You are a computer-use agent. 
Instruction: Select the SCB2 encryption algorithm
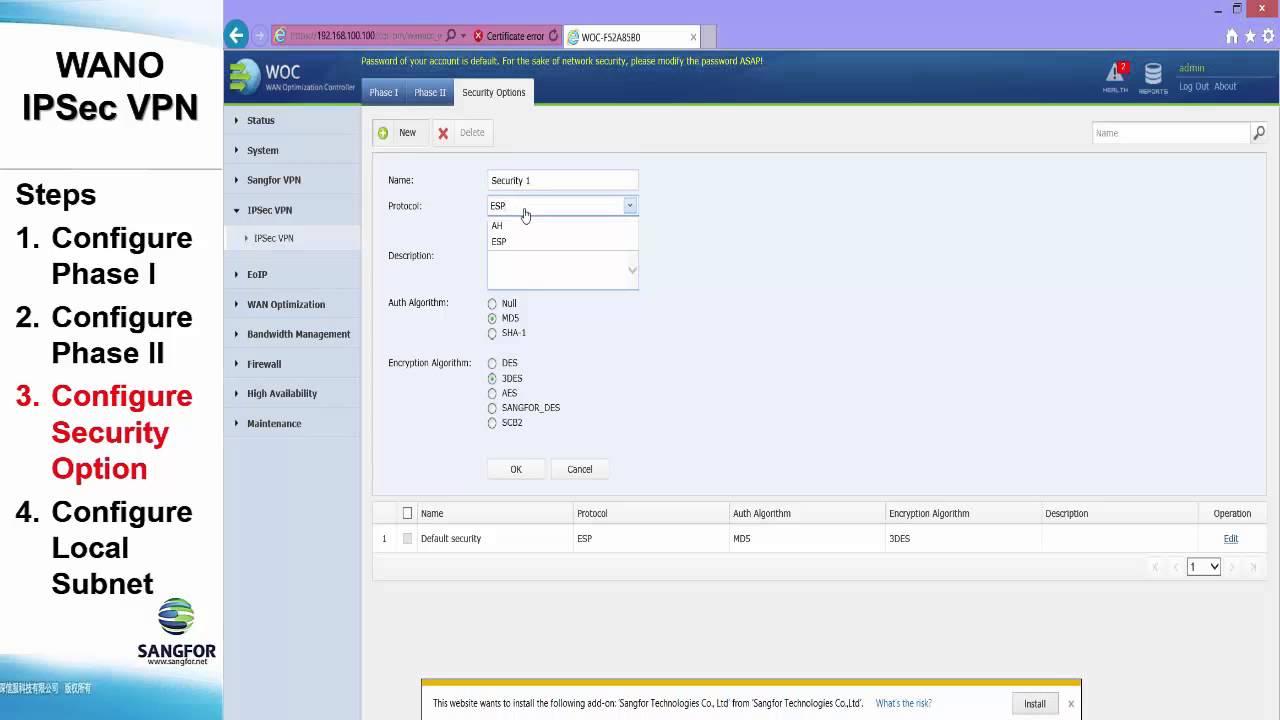coord(492,424)
